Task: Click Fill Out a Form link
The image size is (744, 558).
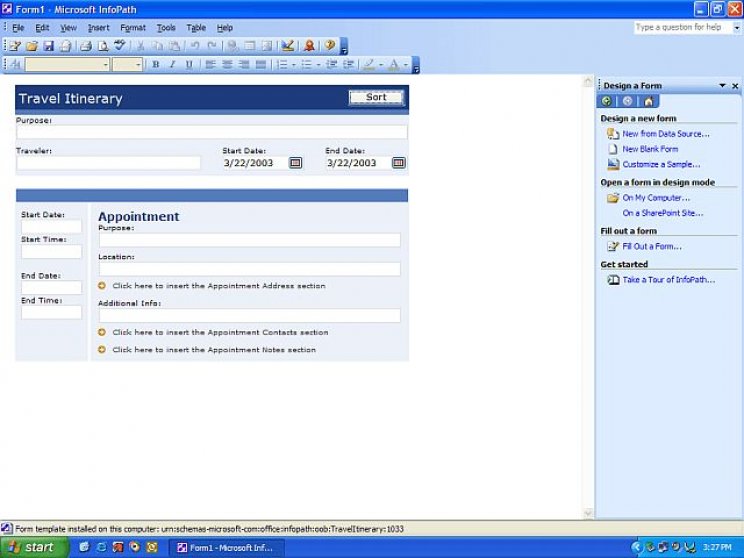Action: point(652,246)
